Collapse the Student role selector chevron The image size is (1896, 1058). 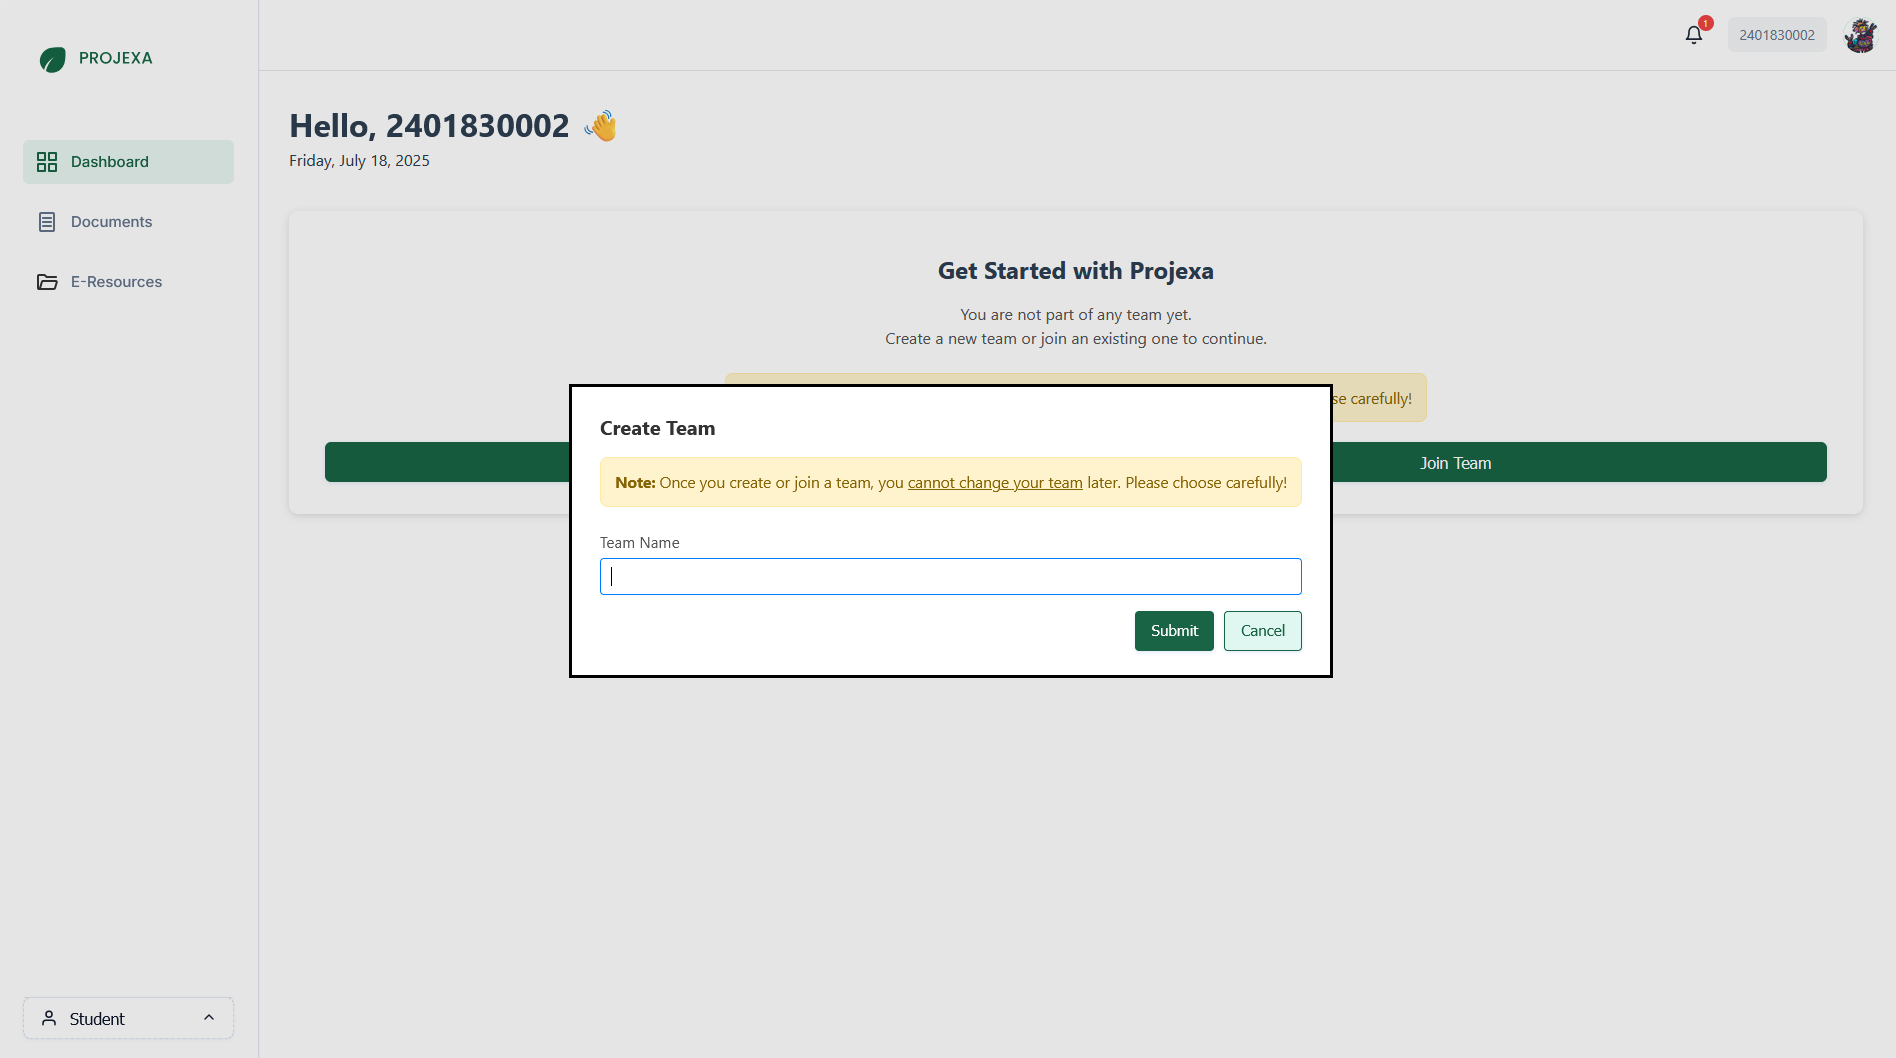[209, 1018]
